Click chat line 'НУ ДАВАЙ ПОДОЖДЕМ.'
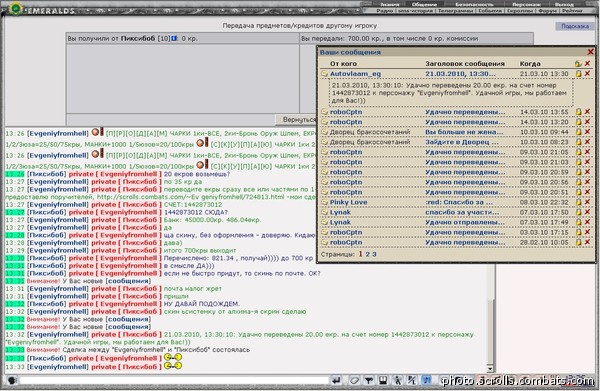 point(202,304)
